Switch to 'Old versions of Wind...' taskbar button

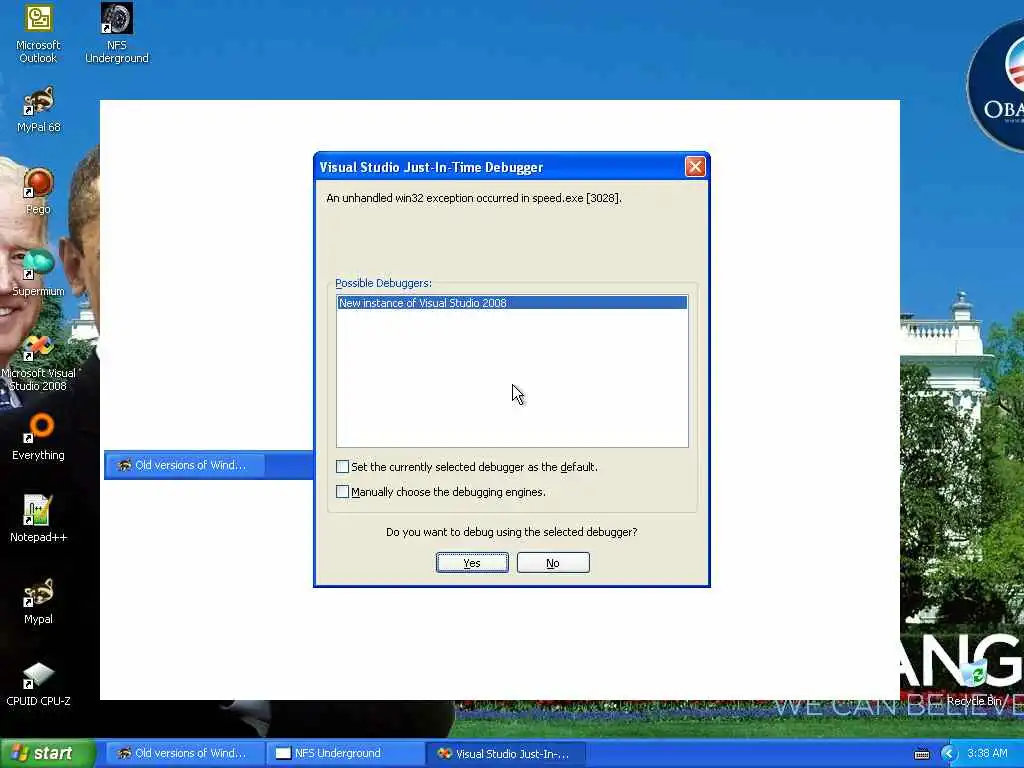184,754
